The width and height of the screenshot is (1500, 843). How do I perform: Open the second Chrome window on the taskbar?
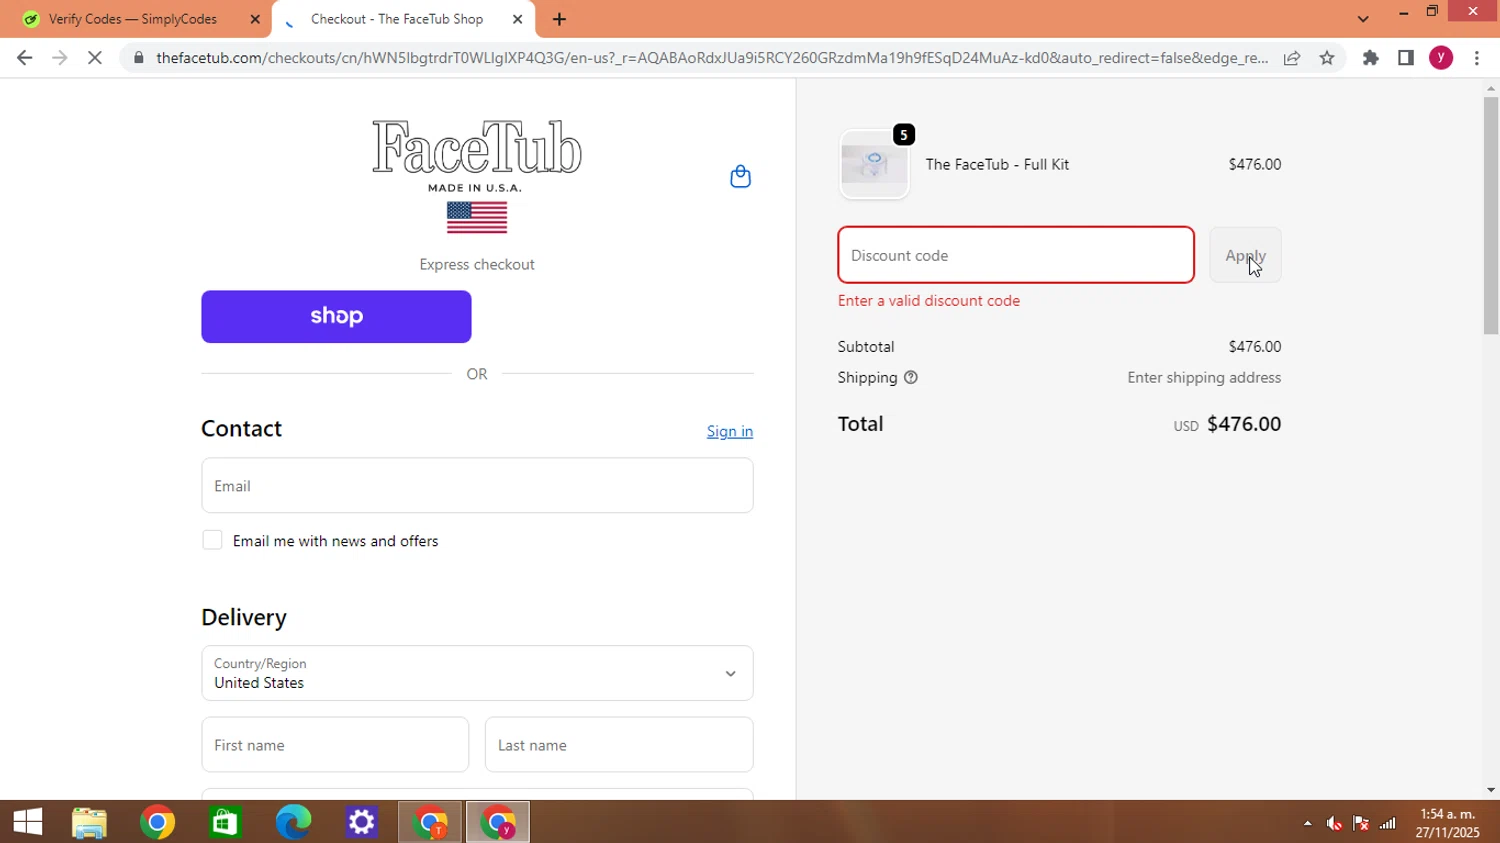pyautogui.click(x=430, y=822)
